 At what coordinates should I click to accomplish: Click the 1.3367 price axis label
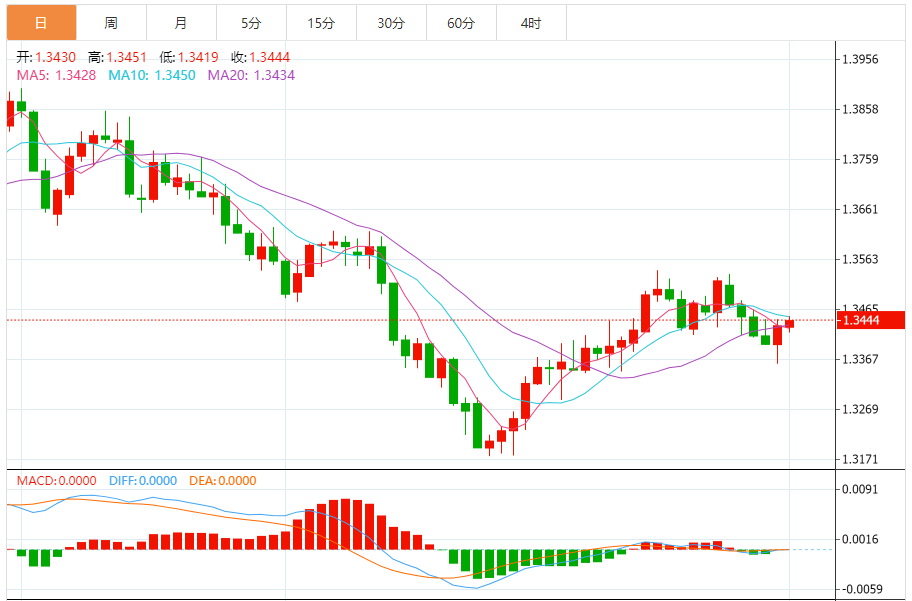tap(860, 360)
